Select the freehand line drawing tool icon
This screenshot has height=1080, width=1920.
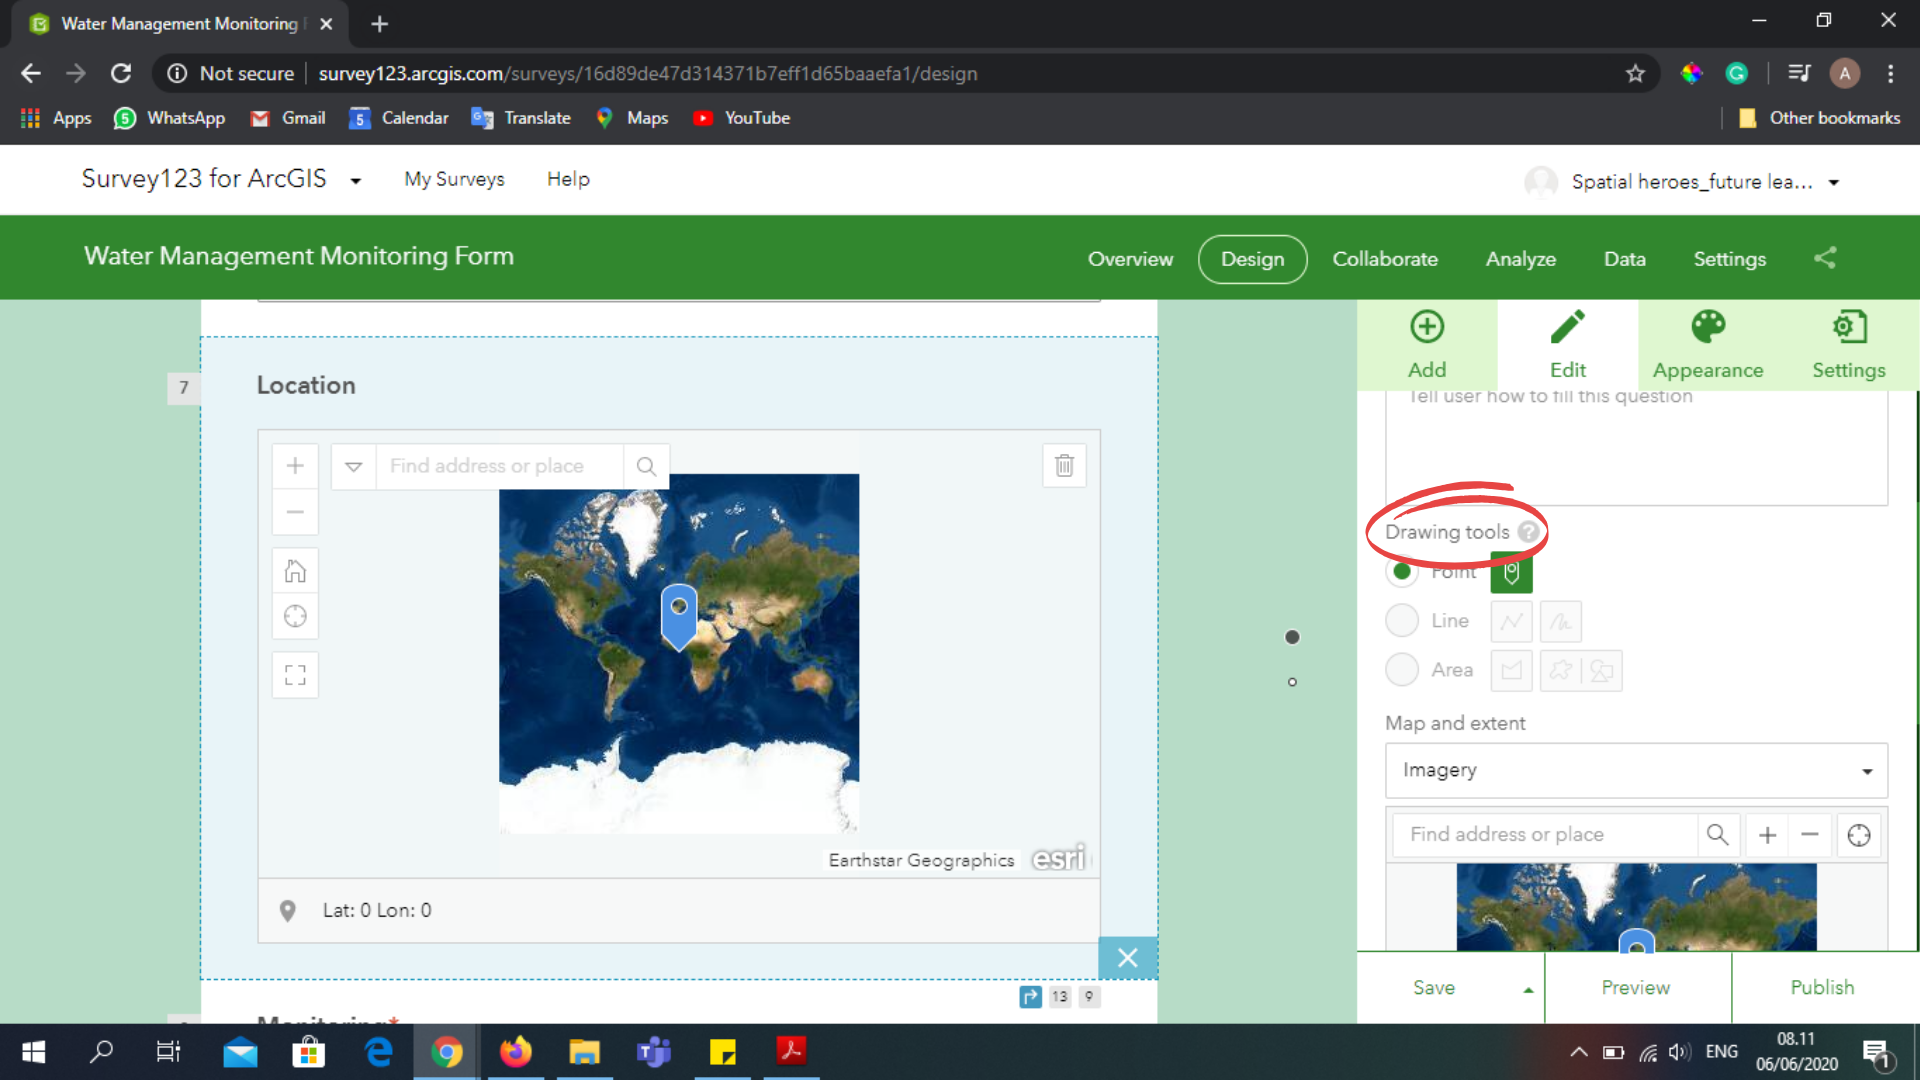click(1561, 621)
